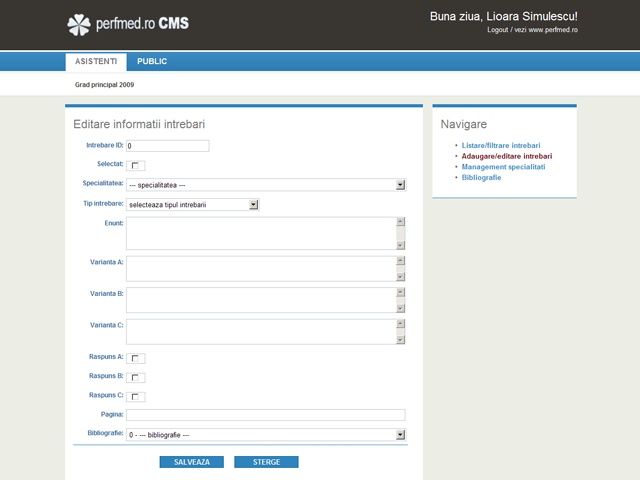640x480 pixels.
Task: Click the perfmed.ro CMS logo
Action: click(127, 23)
